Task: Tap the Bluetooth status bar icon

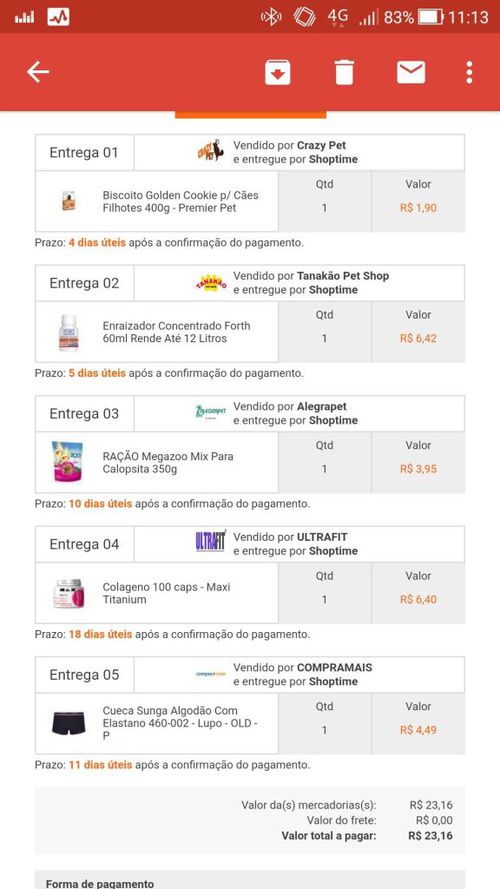Action: (271, 17)
